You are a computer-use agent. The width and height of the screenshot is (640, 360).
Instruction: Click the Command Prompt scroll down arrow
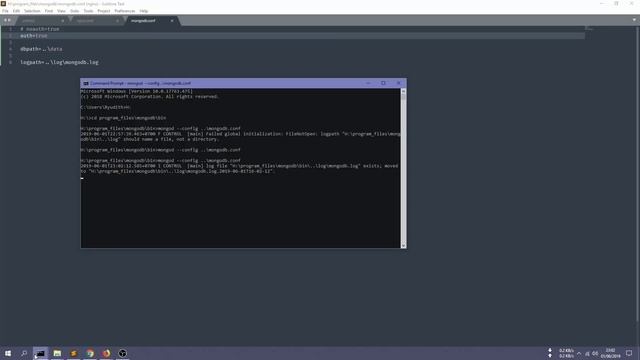coord(403,245)
